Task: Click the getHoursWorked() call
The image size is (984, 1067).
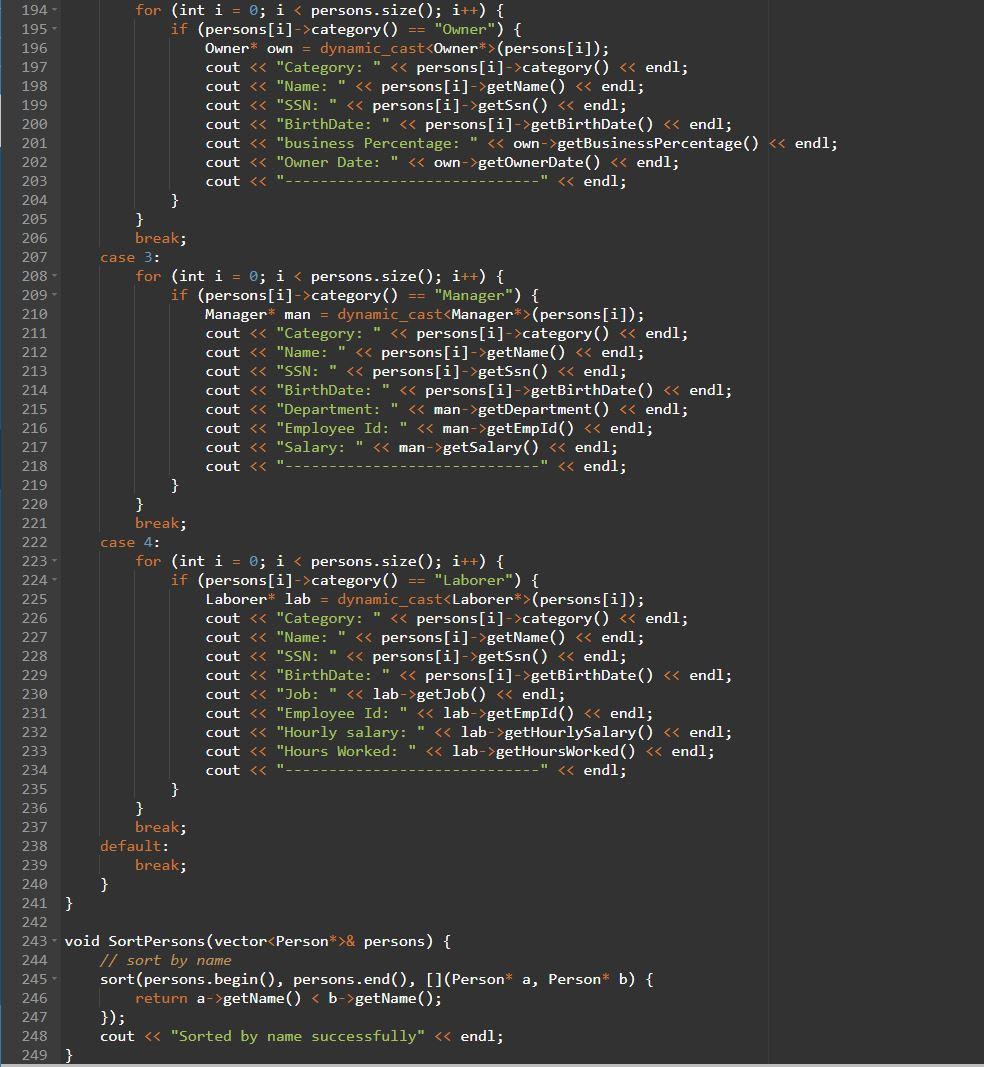Action: pyautogui.click(x=566, y=751)
